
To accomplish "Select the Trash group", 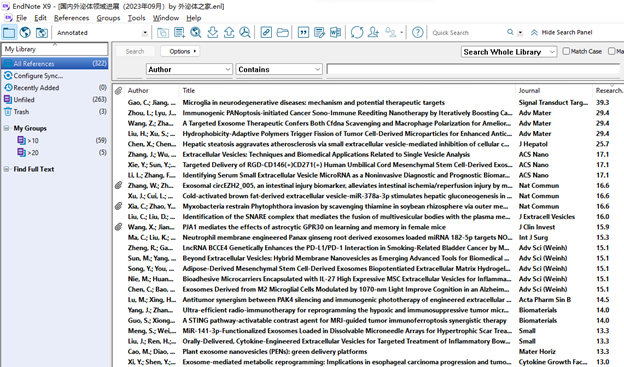I will click(55, 112).
